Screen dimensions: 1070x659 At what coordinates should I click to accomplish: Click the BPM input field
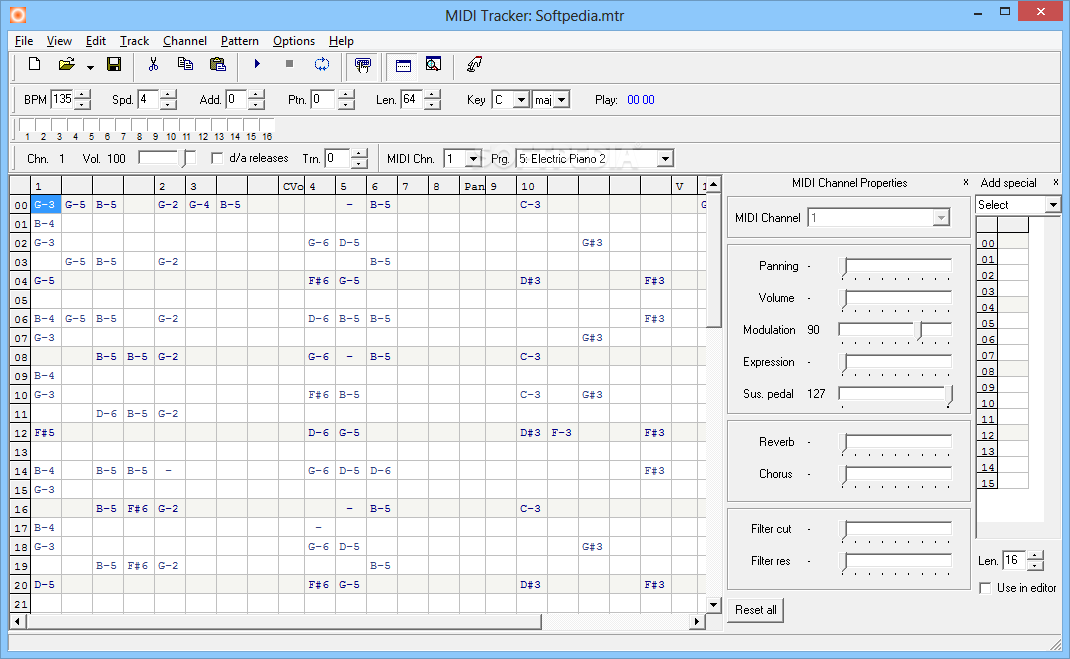(63, 100)
